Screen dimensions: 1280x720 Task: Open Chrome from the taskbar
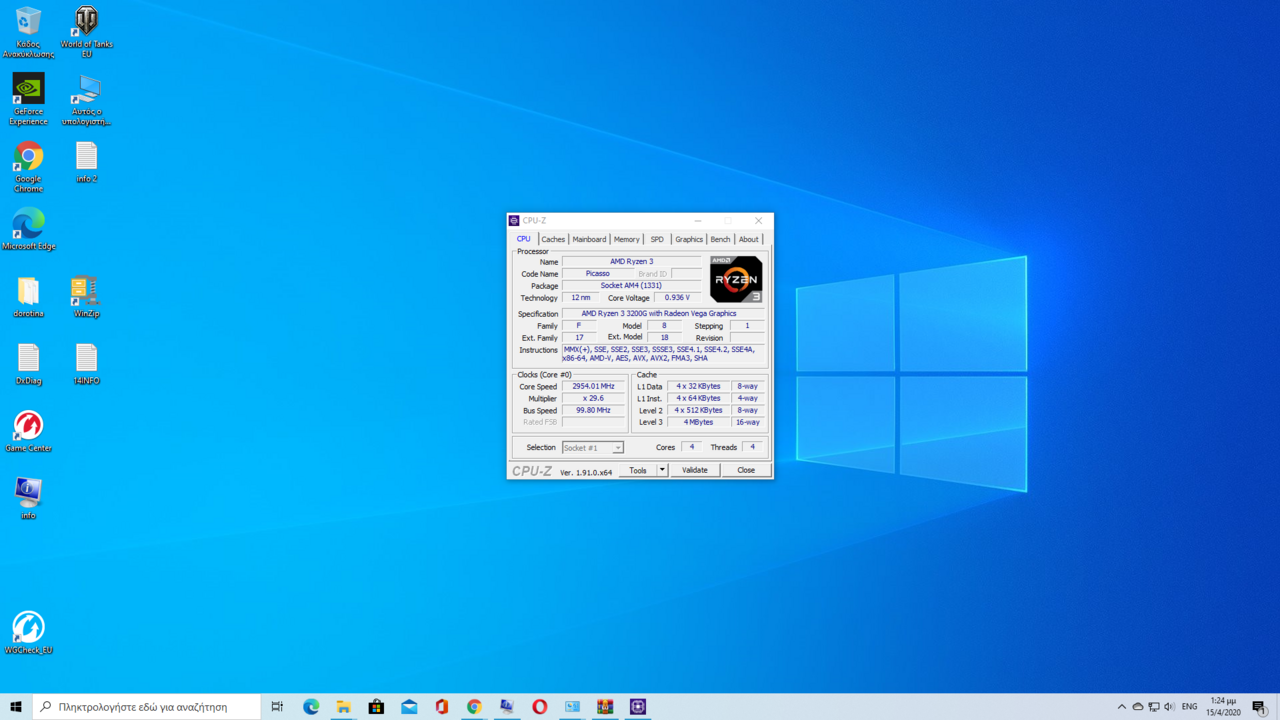[474, 707]
